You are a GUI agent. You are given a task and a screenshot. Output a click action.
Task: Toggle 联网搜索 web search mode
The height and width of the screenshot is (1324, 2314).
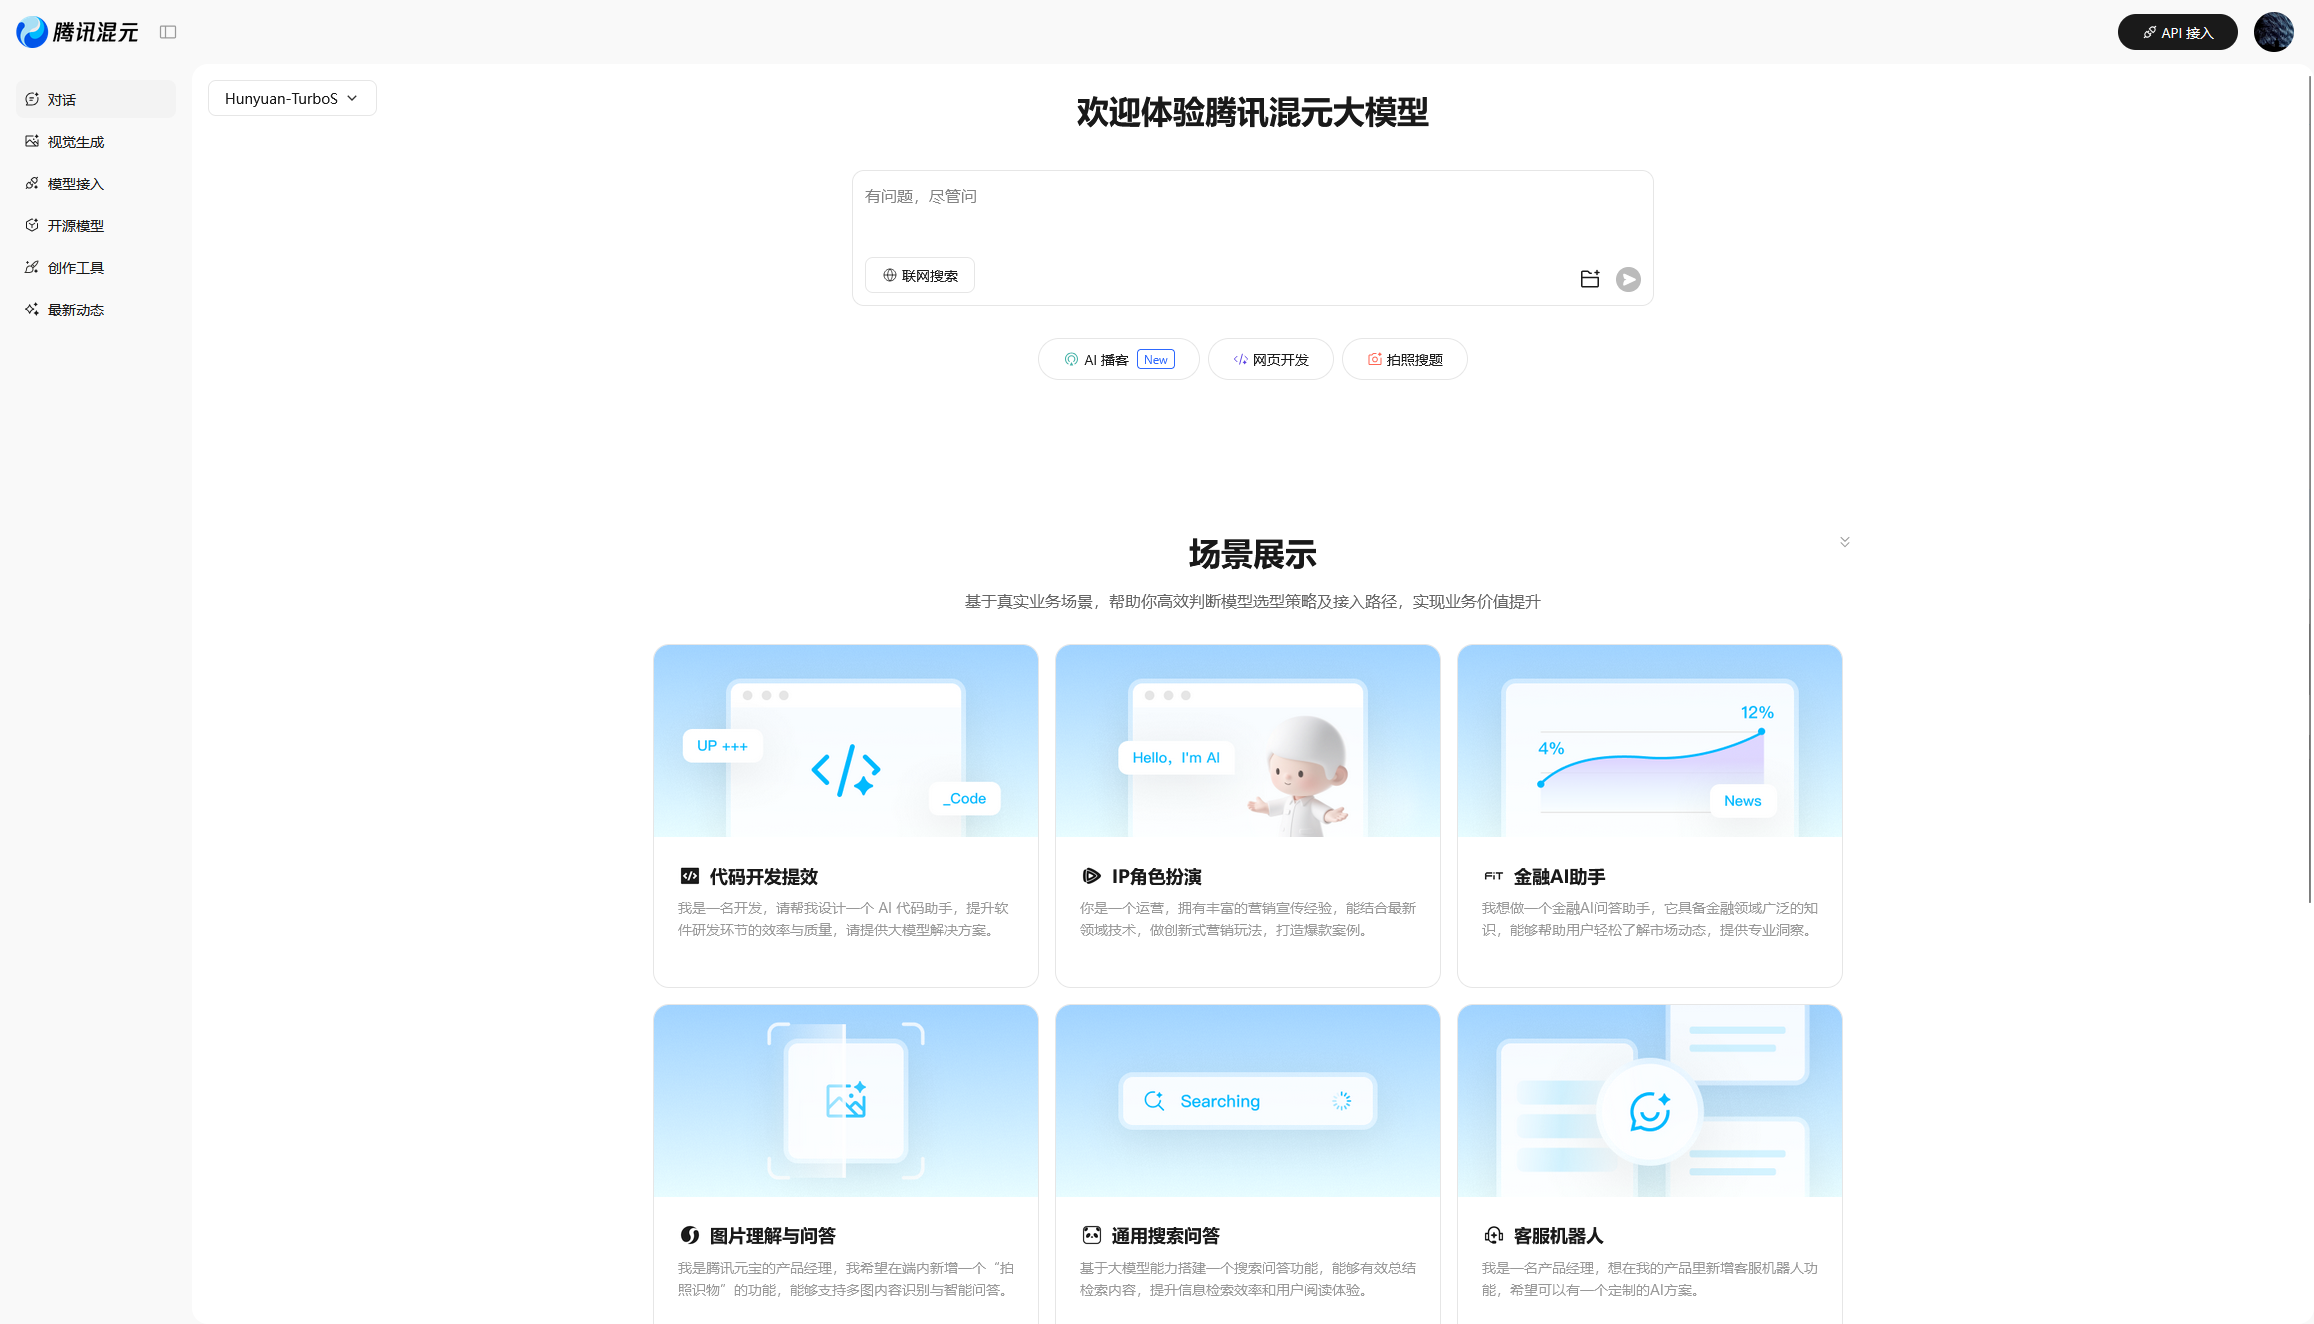919,274
